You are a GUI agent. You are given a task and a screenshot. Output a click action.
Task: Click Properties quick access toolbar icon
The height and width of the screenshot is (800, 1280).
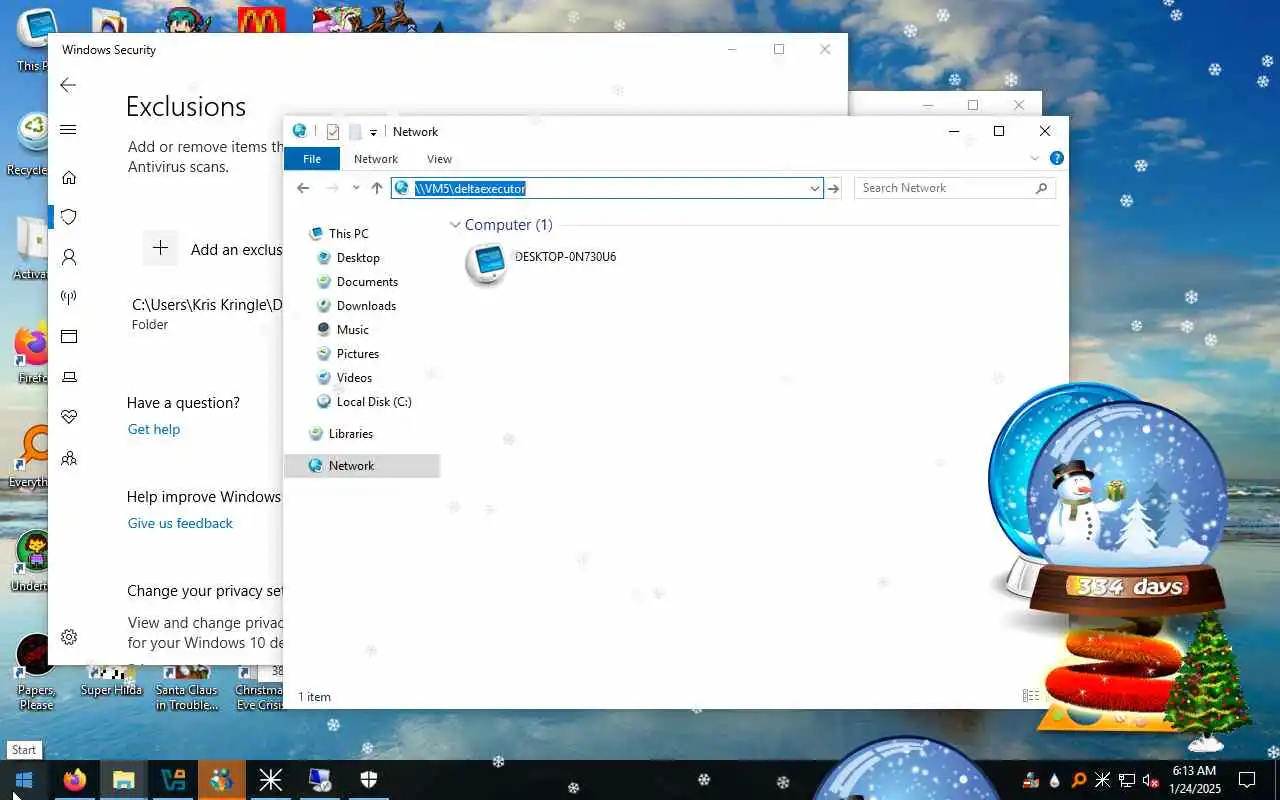pyautogui.click(x=333, y=132)
